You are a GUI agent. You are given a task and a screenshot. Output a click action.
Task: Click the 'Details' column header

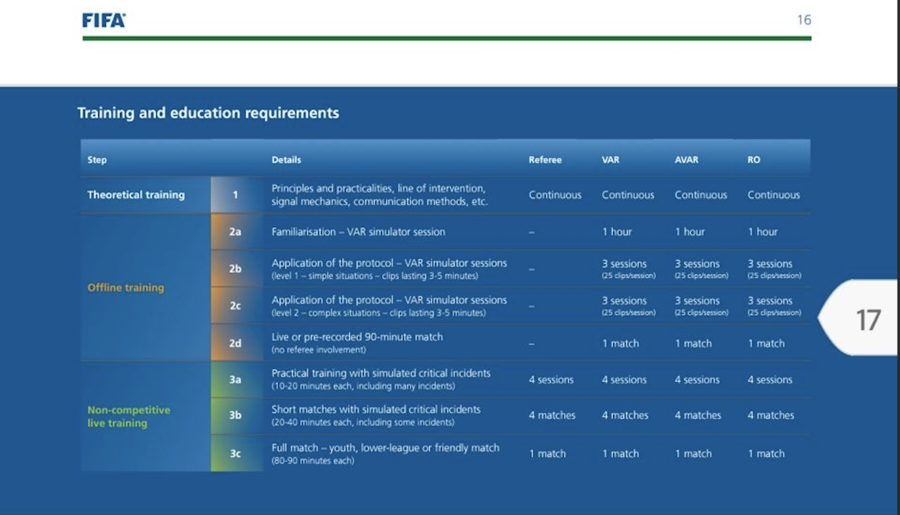click(x=286, y=160)
